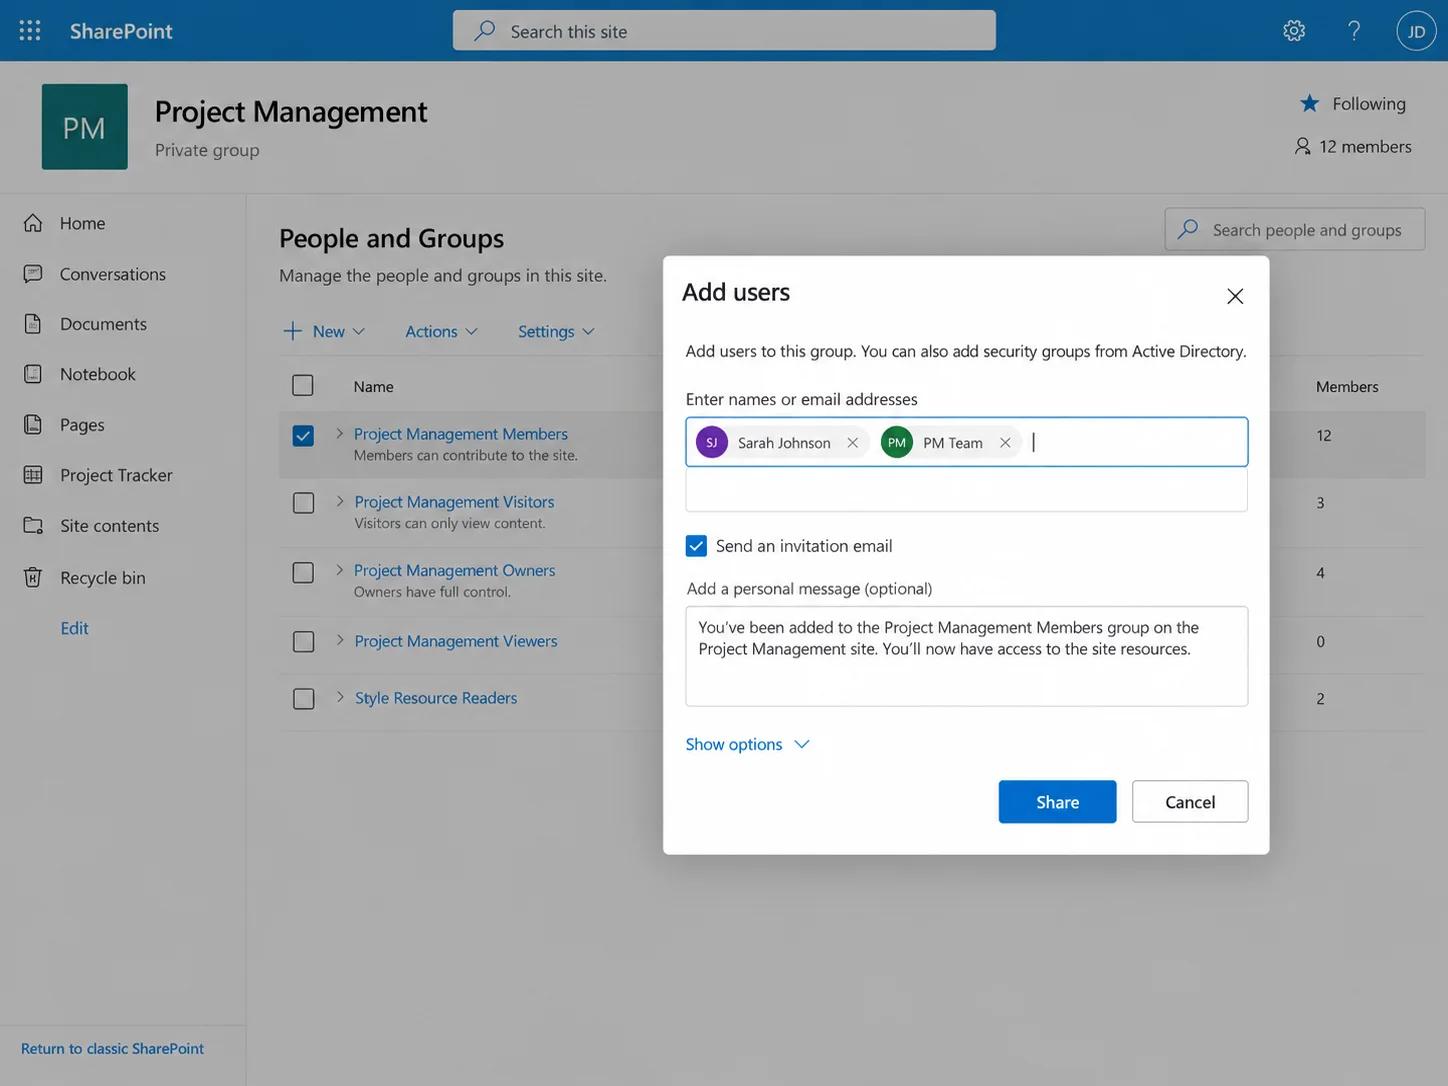Click the PM Team green avatar
The width and height of the screenshot is (1448, 1086).
click(897, 442)
